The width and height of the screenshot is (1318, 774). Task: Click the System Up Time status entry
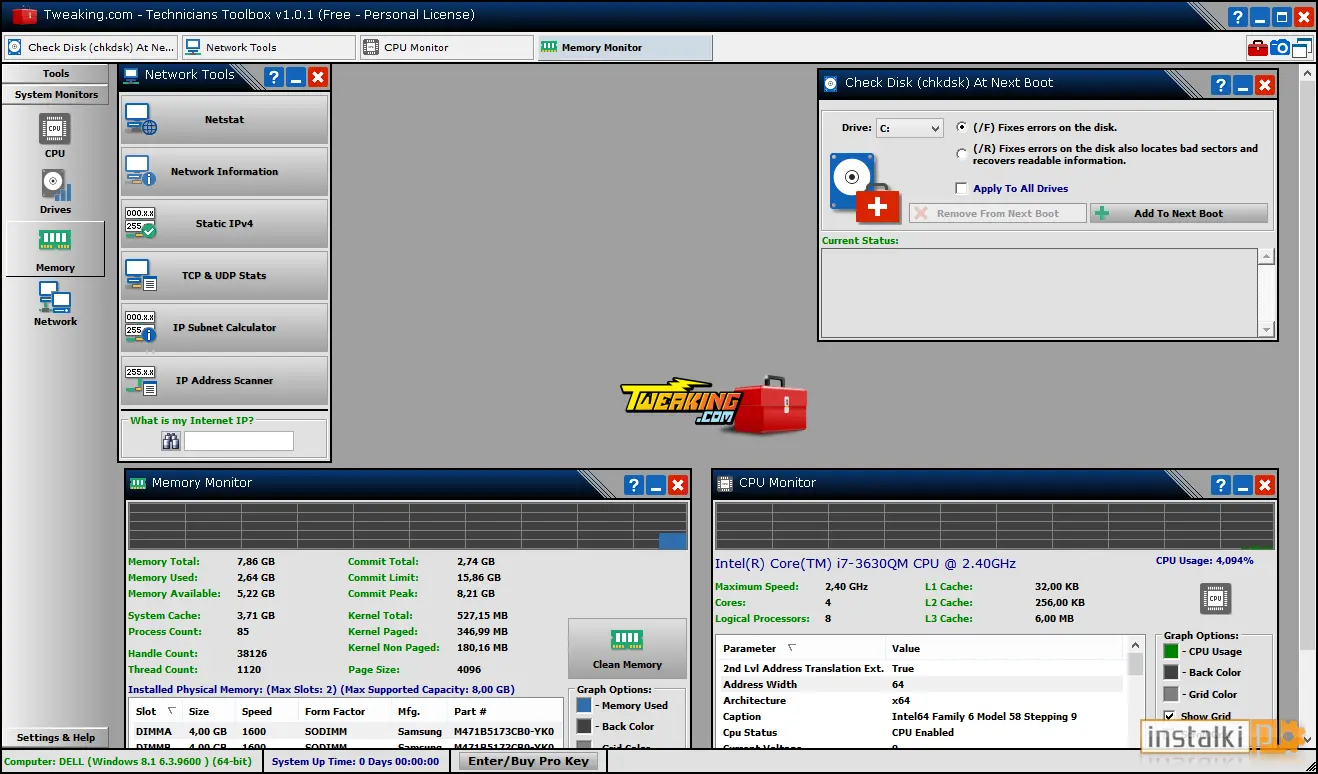coord(356,761)
